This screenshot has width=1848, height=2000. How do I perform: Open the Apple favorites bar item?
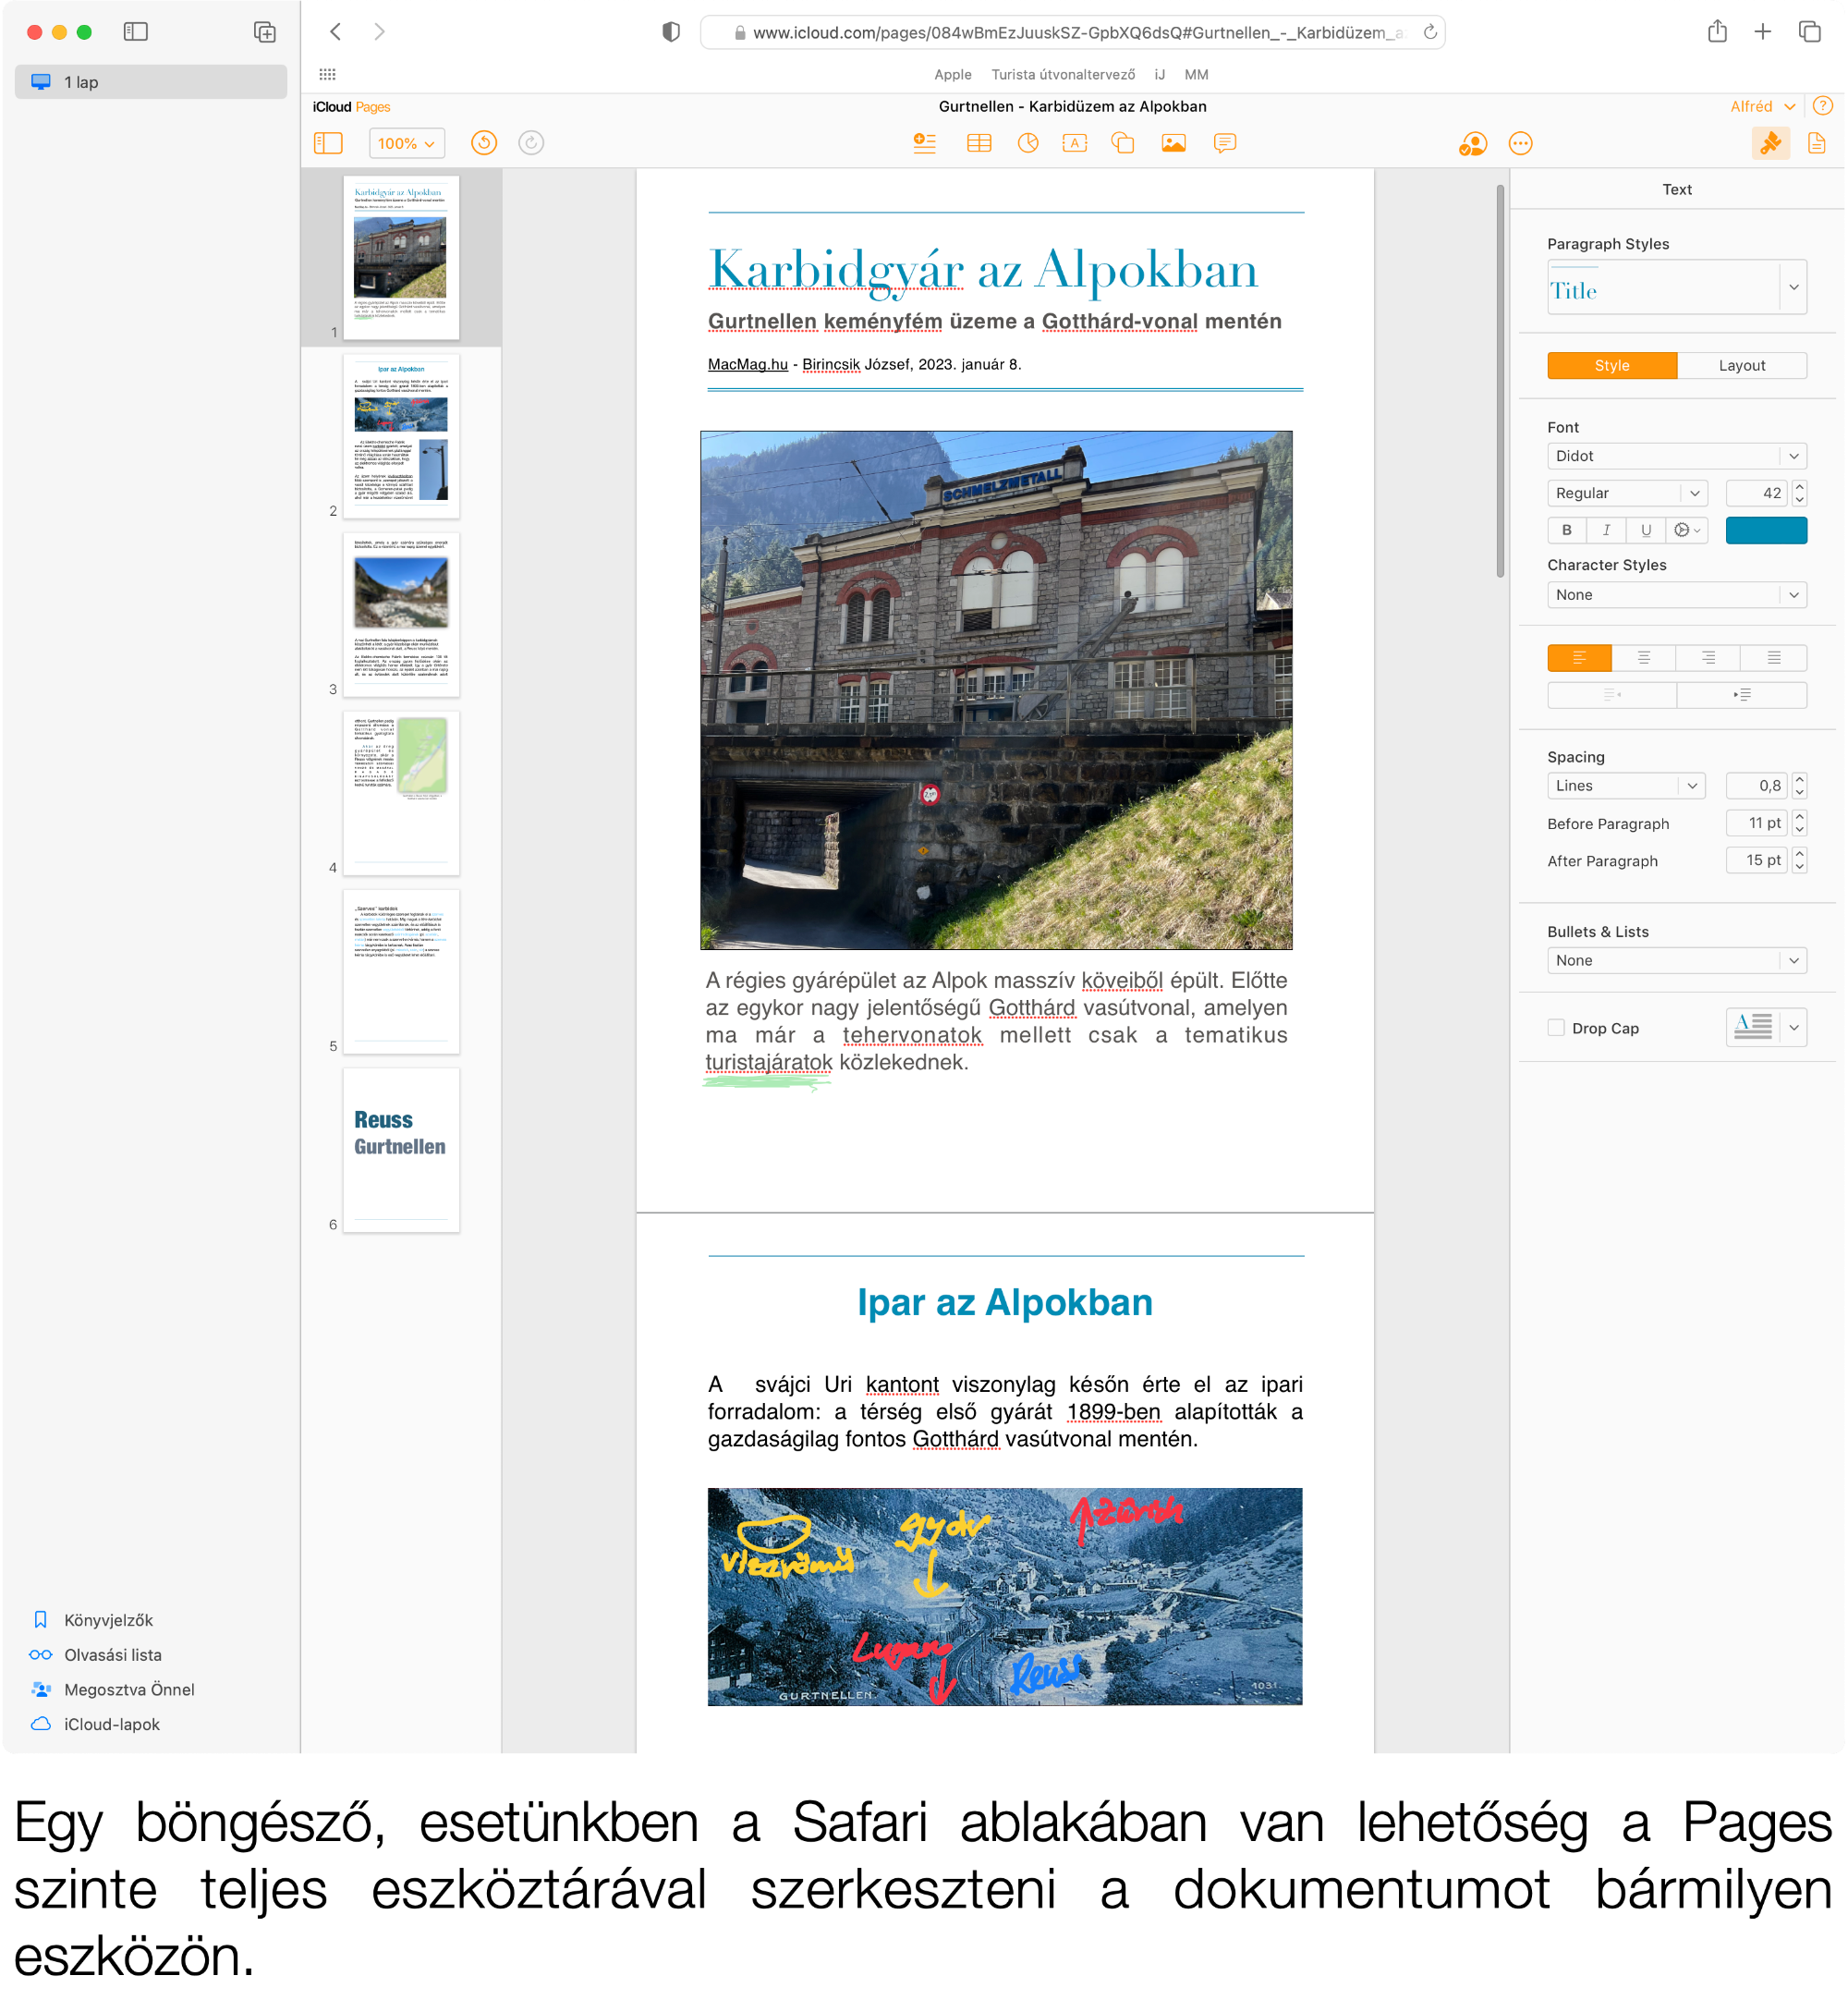pos(952,74)
